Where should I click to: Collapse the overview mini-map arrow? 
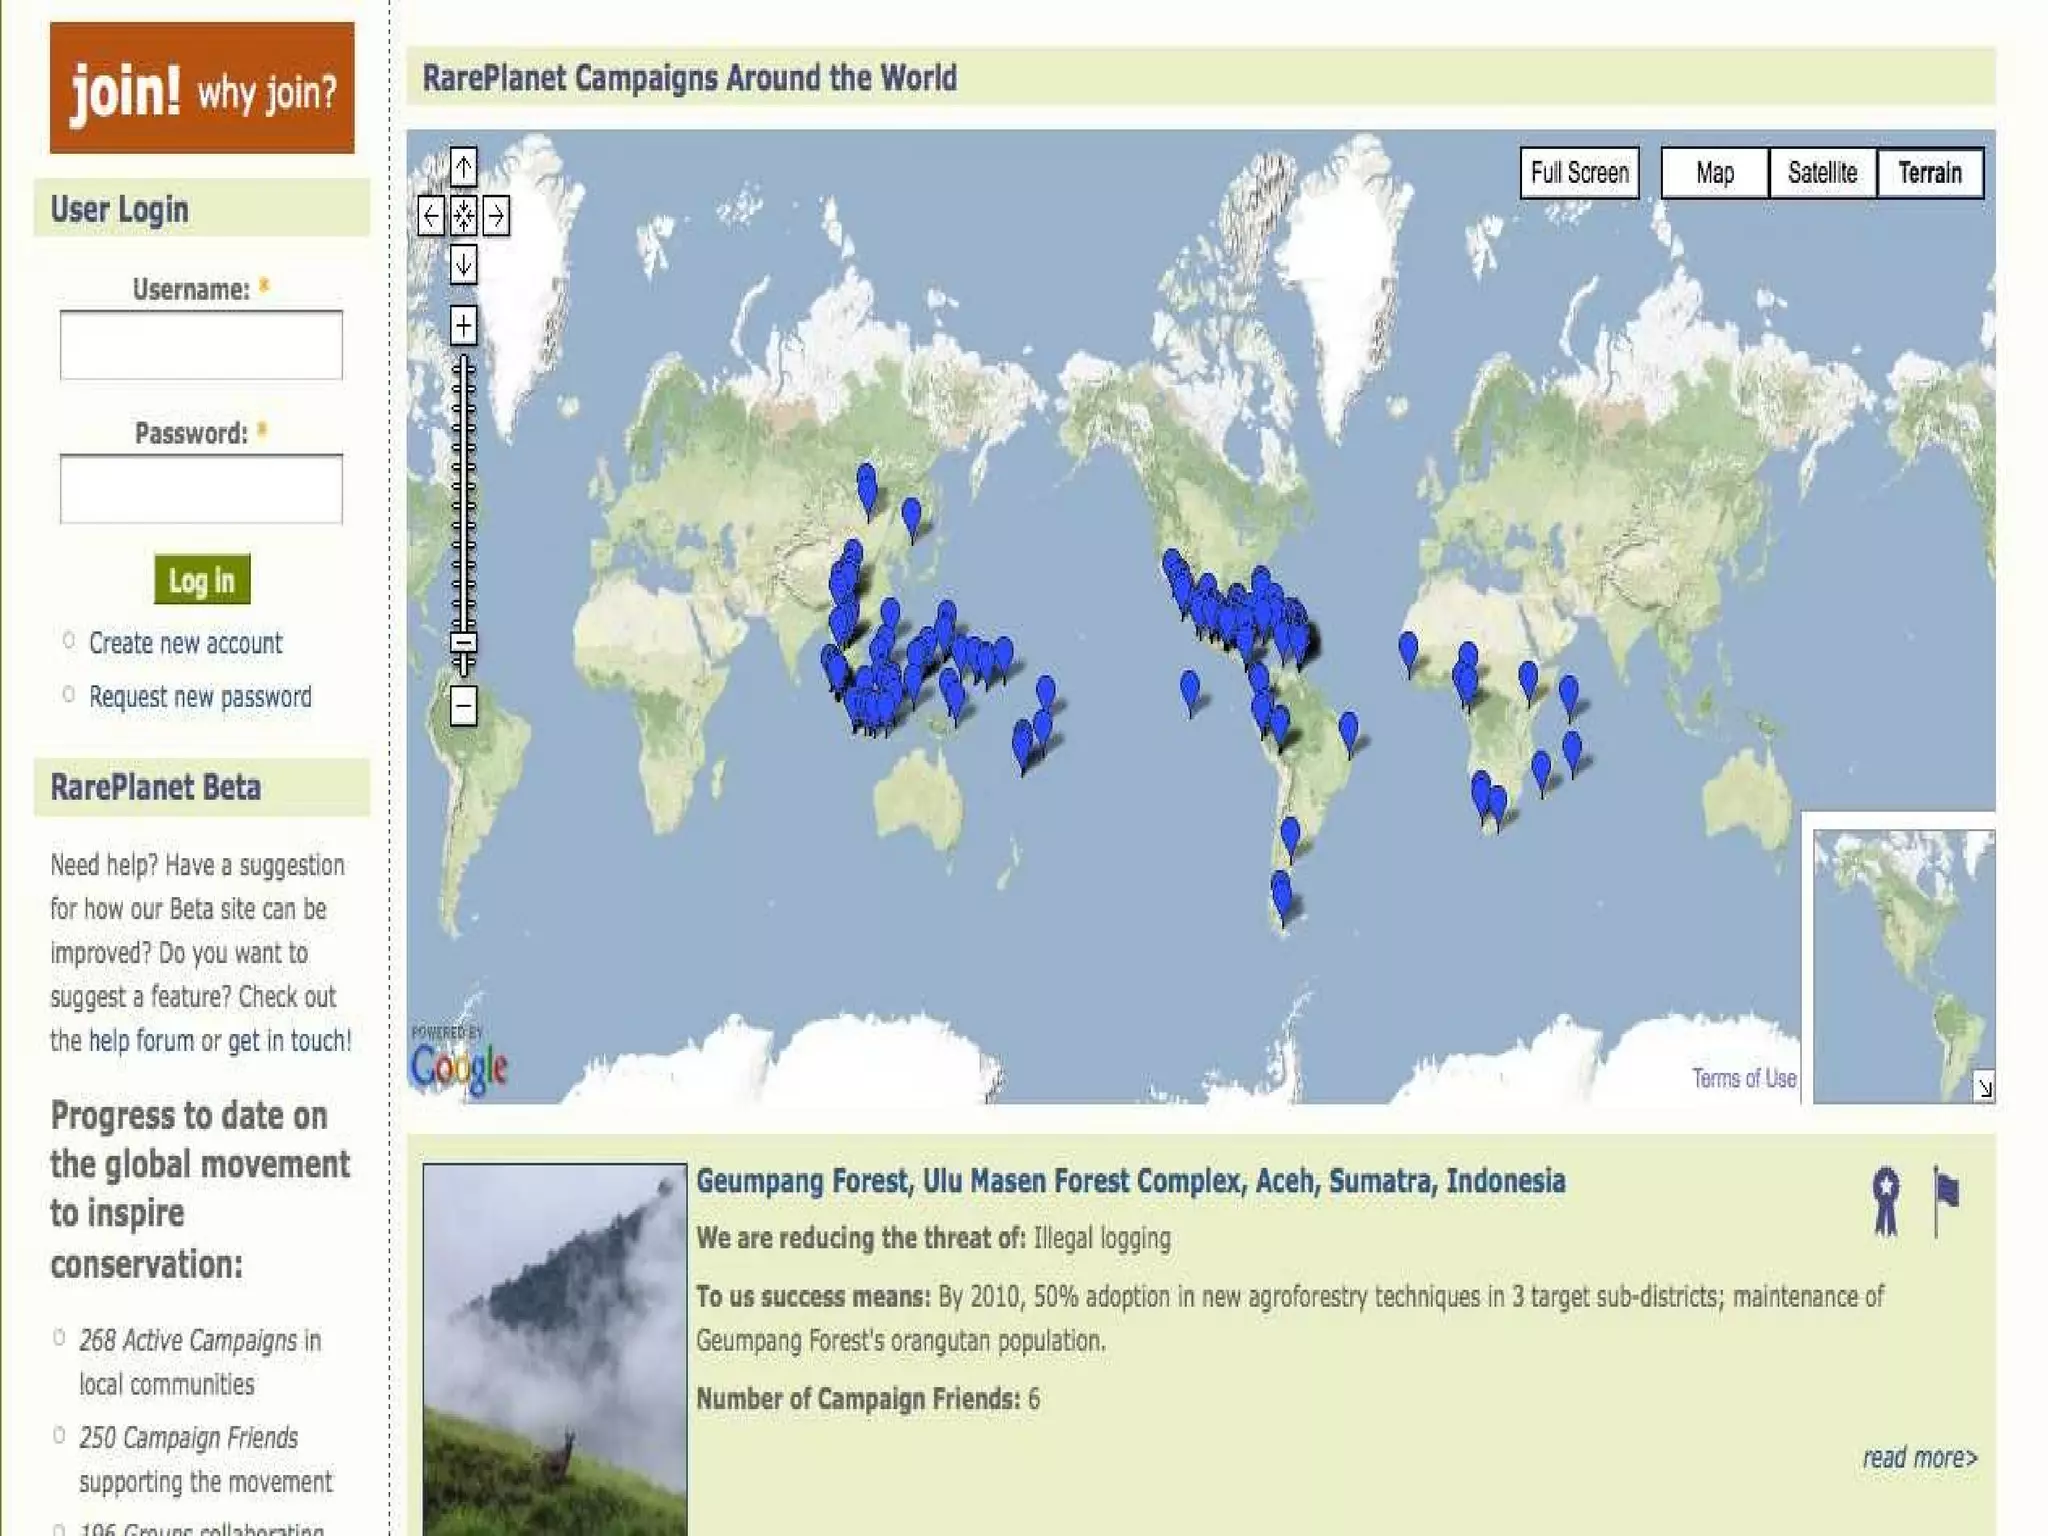click(1984, 1088)
